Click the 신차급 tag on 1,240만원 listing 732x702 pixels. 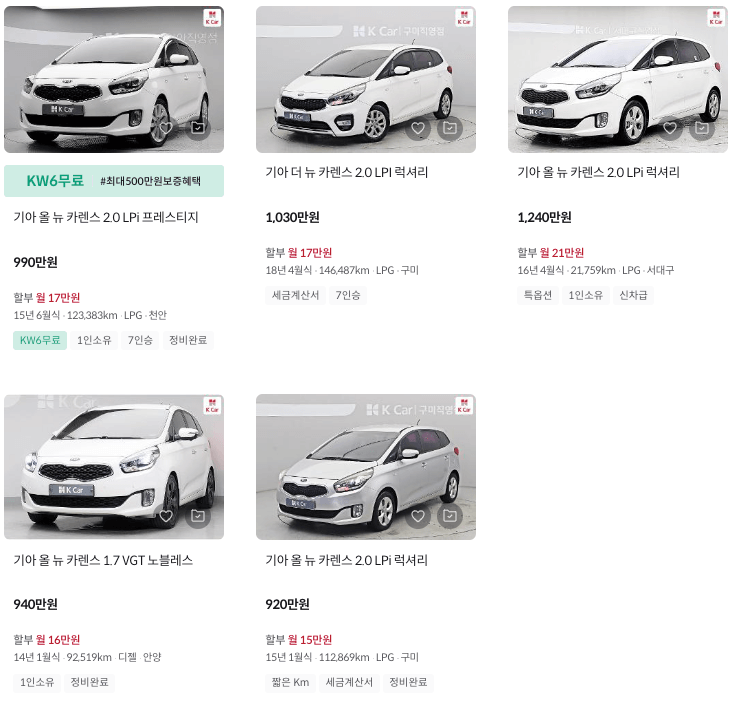(633, 295)
